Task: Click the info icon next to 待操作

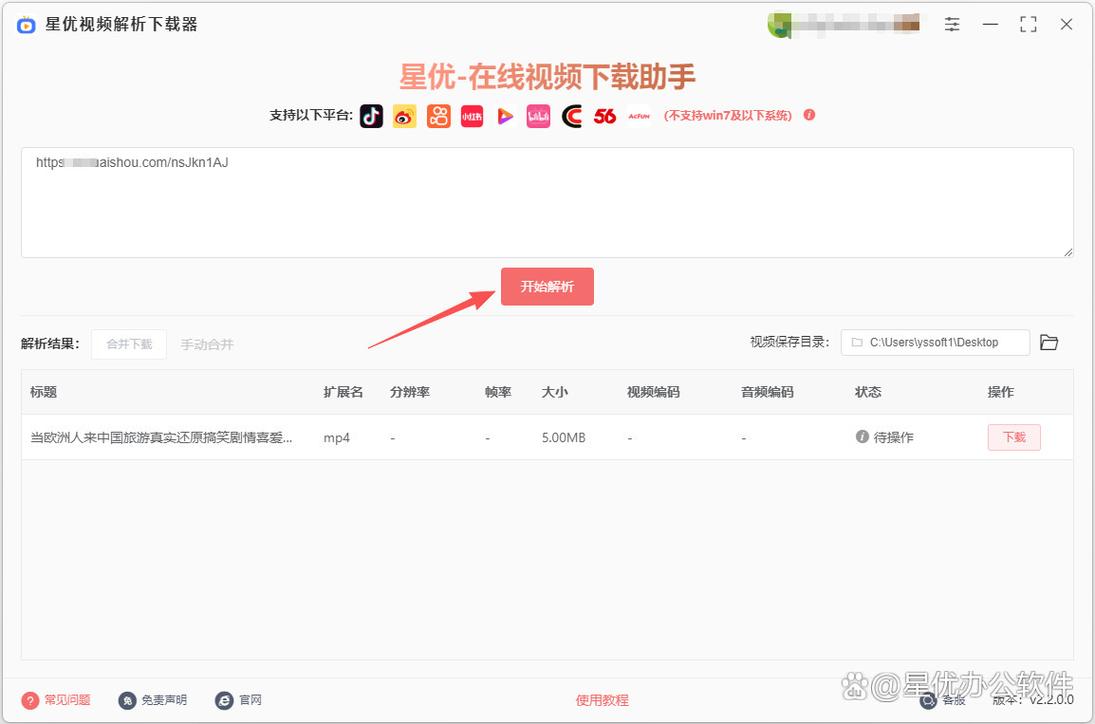Action: pos(862,436)
